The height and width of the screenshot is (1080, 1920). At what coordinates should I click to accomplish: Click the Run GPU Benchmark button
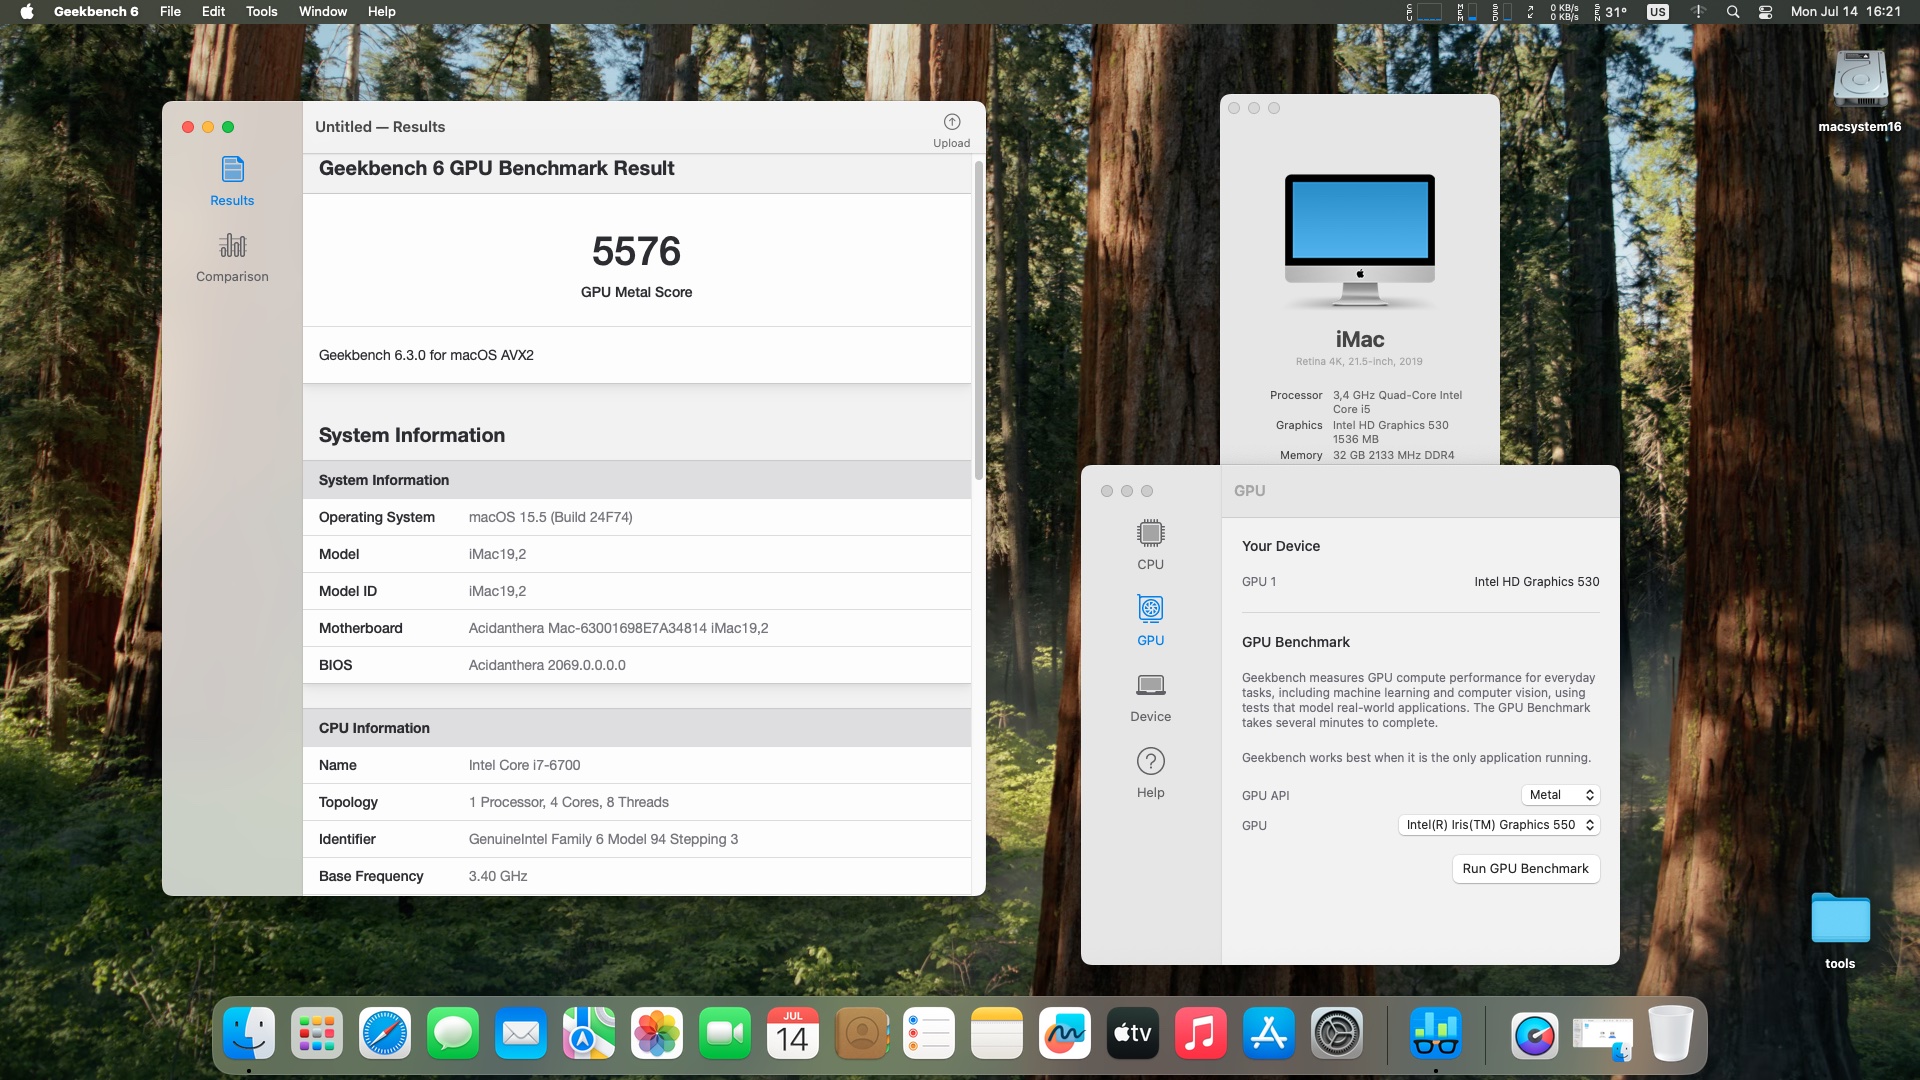coord(1525,869)
